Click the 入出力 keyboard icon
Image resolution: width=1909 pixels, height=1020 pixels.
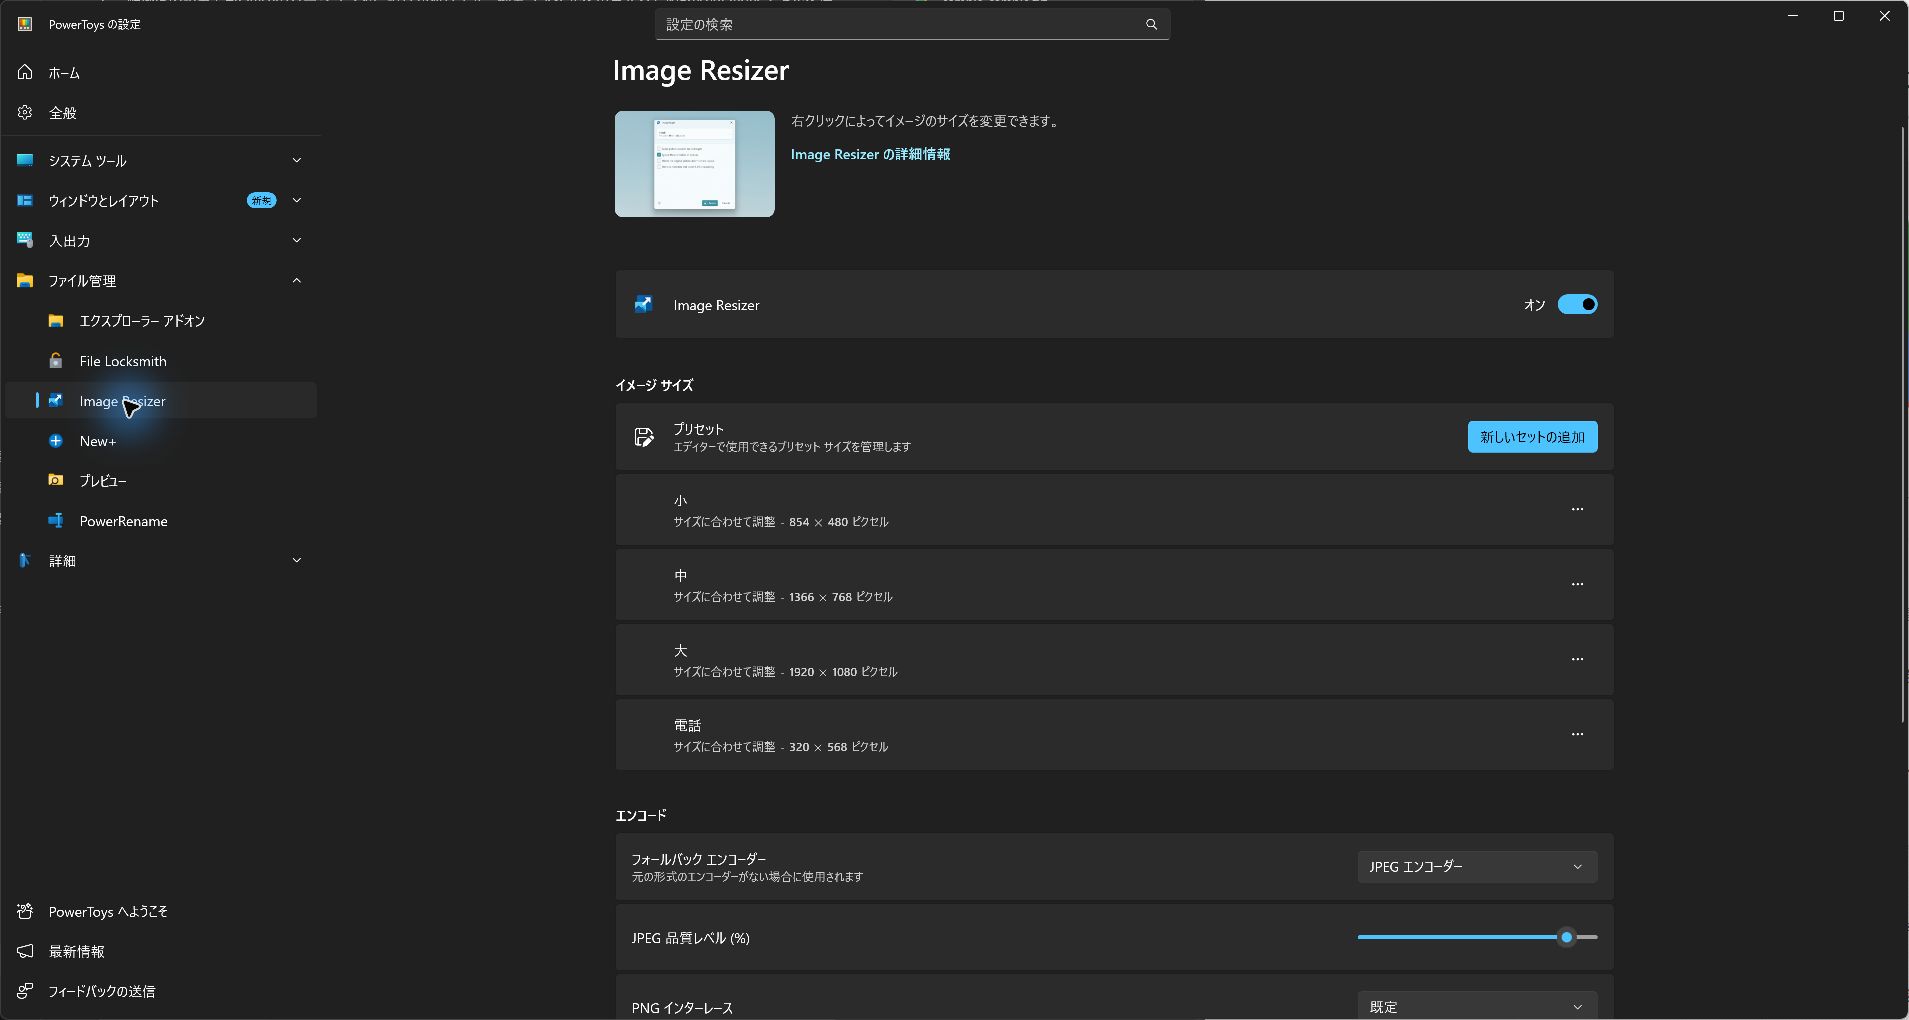click(x=25, y=240)
